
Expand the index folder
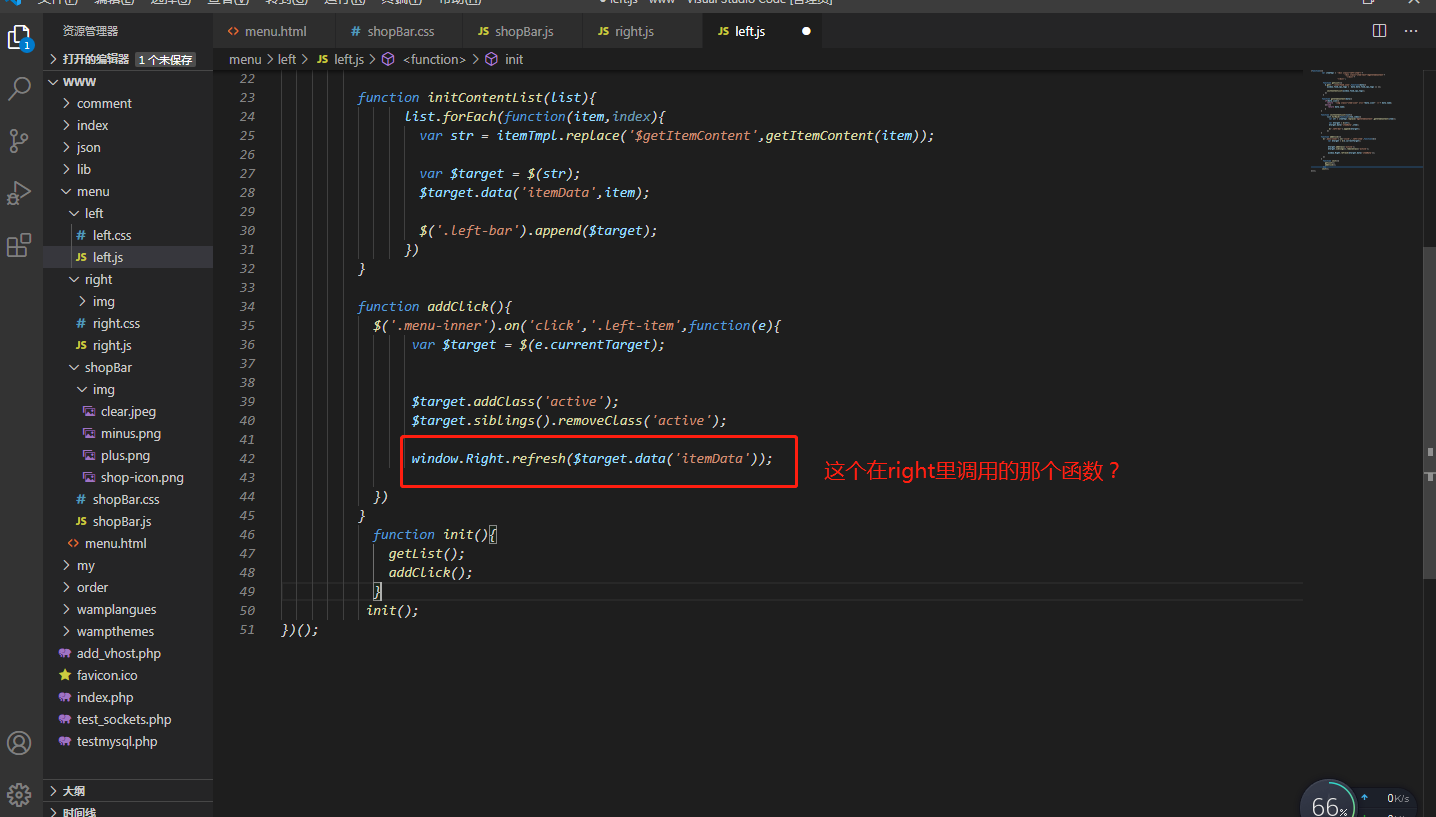pyautogui.click(x=128, y=125)
